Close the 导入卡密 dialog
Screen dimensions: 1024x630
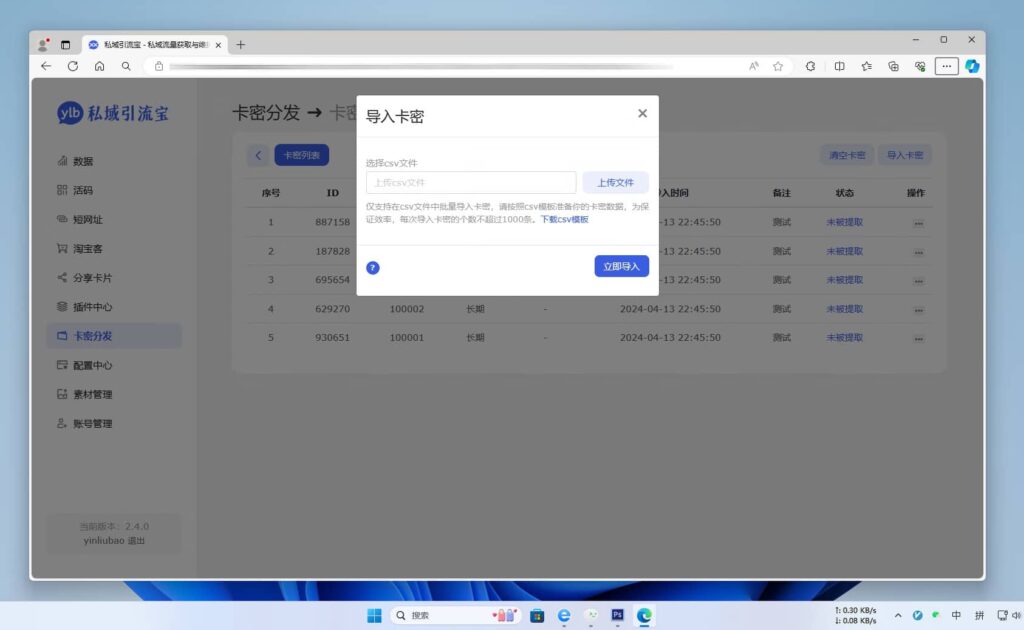point(642,113)
